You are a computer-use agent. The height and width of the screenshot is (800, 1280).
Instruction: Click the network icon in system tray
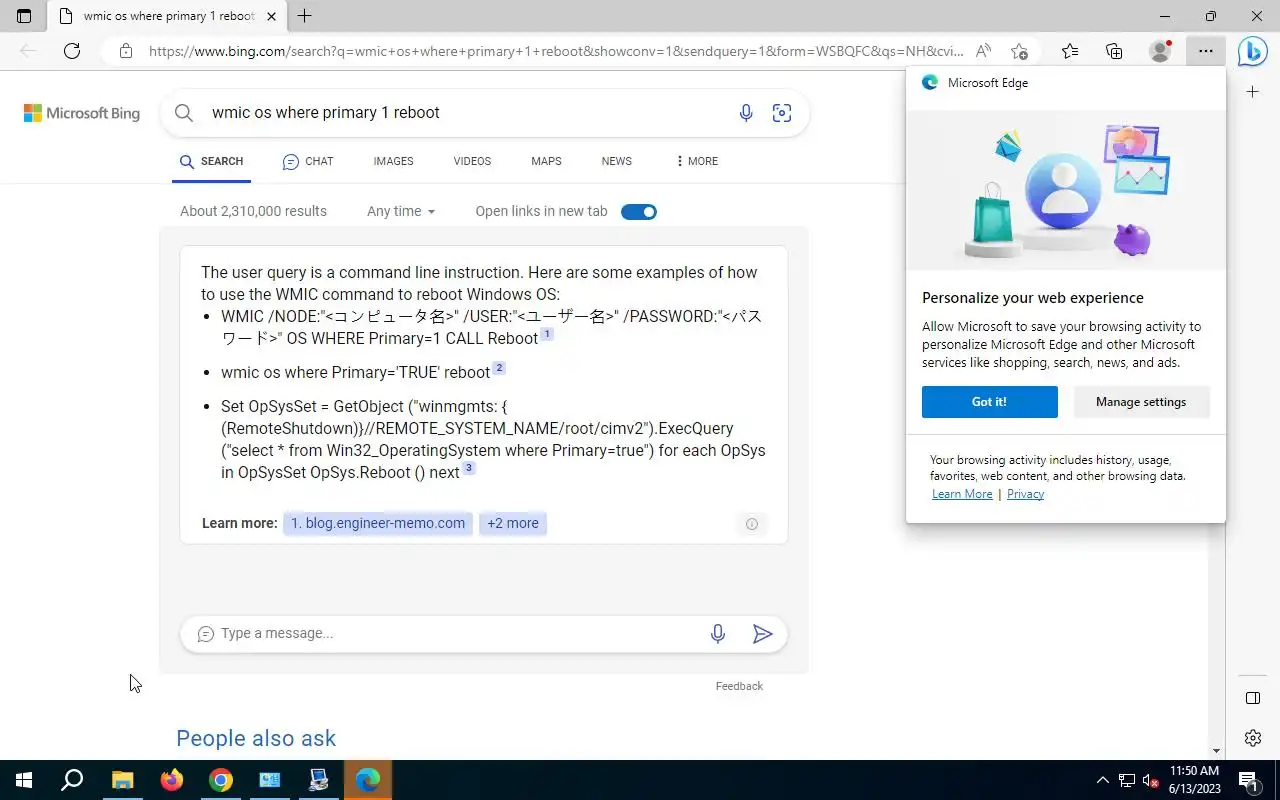1127,780
